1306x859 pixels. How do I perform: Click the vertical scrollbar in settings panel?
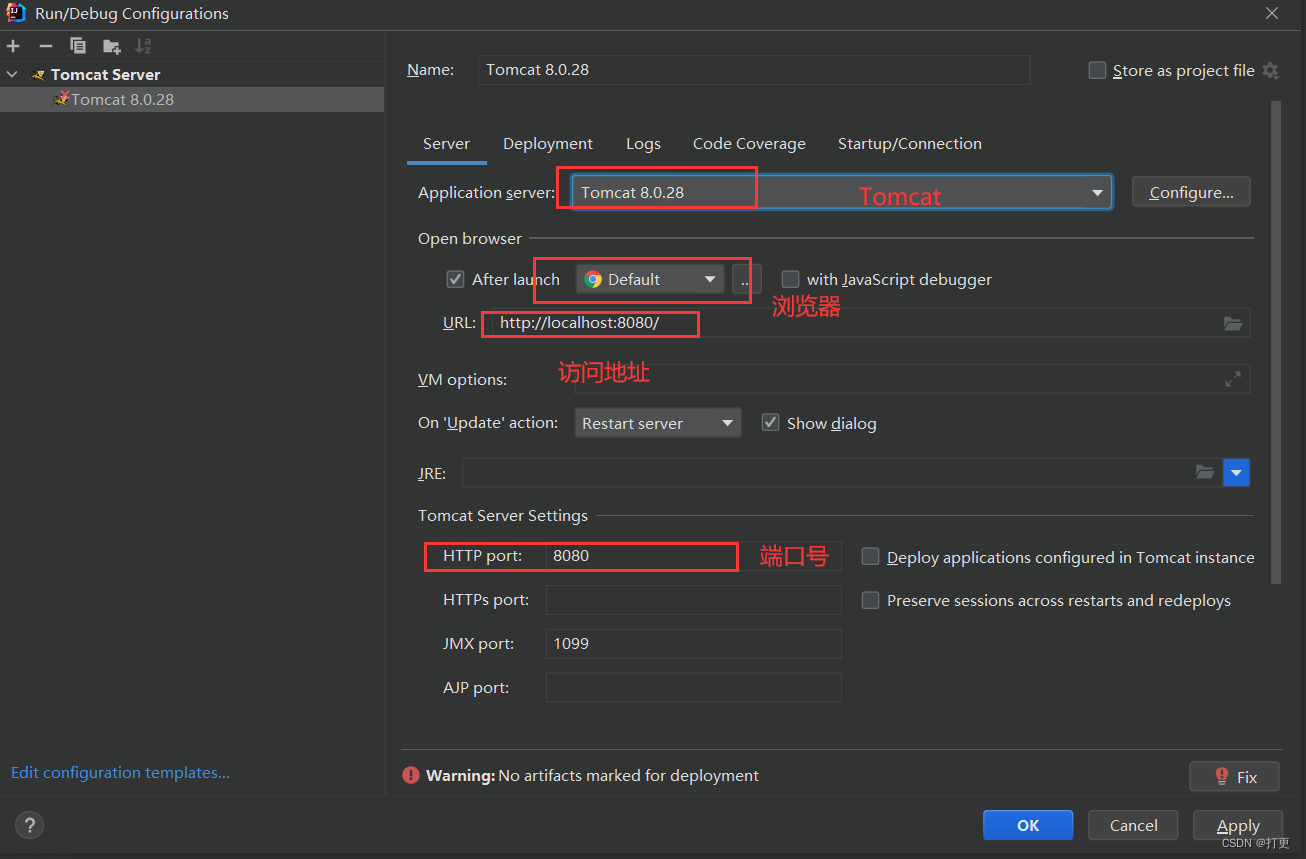1275,342
